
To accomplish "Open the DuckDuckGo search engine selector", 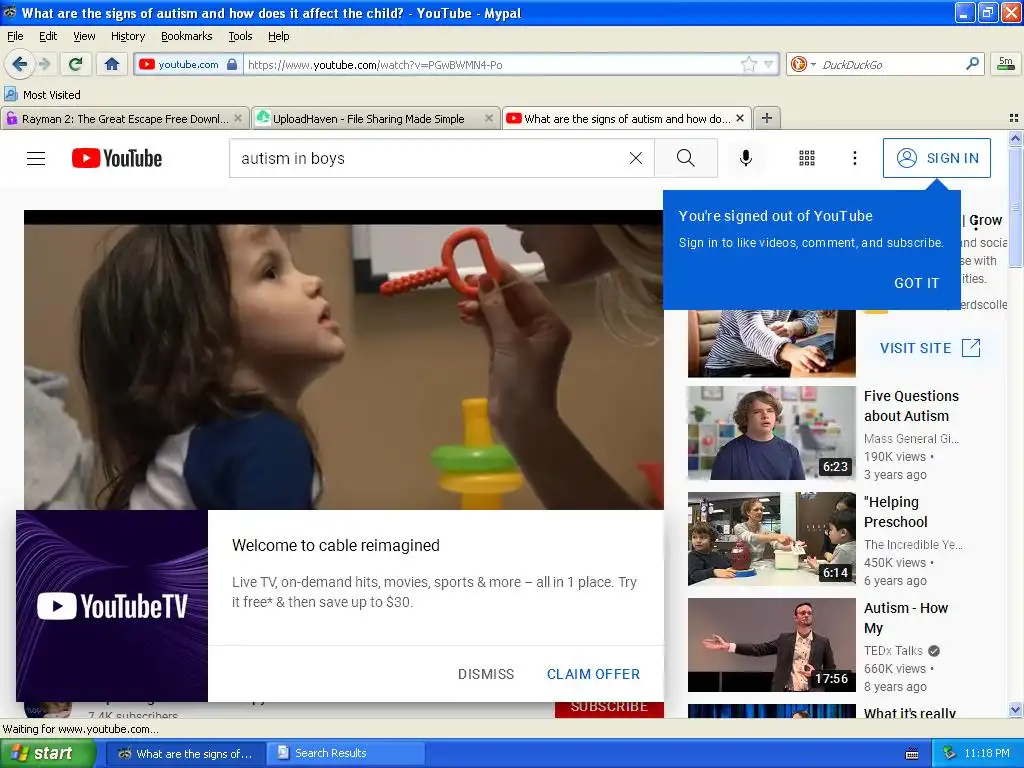I will (x=803, y=64).
